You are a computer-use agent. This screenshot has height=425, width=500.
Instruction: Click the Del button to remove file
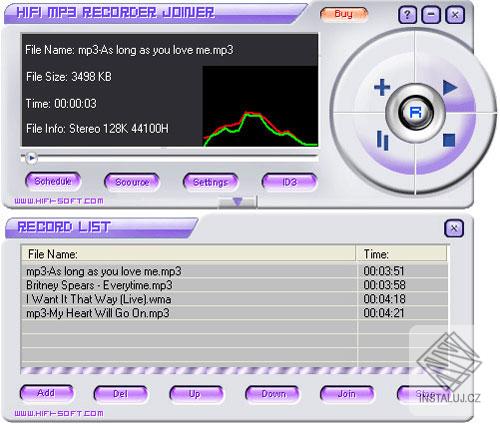point(120,394)
